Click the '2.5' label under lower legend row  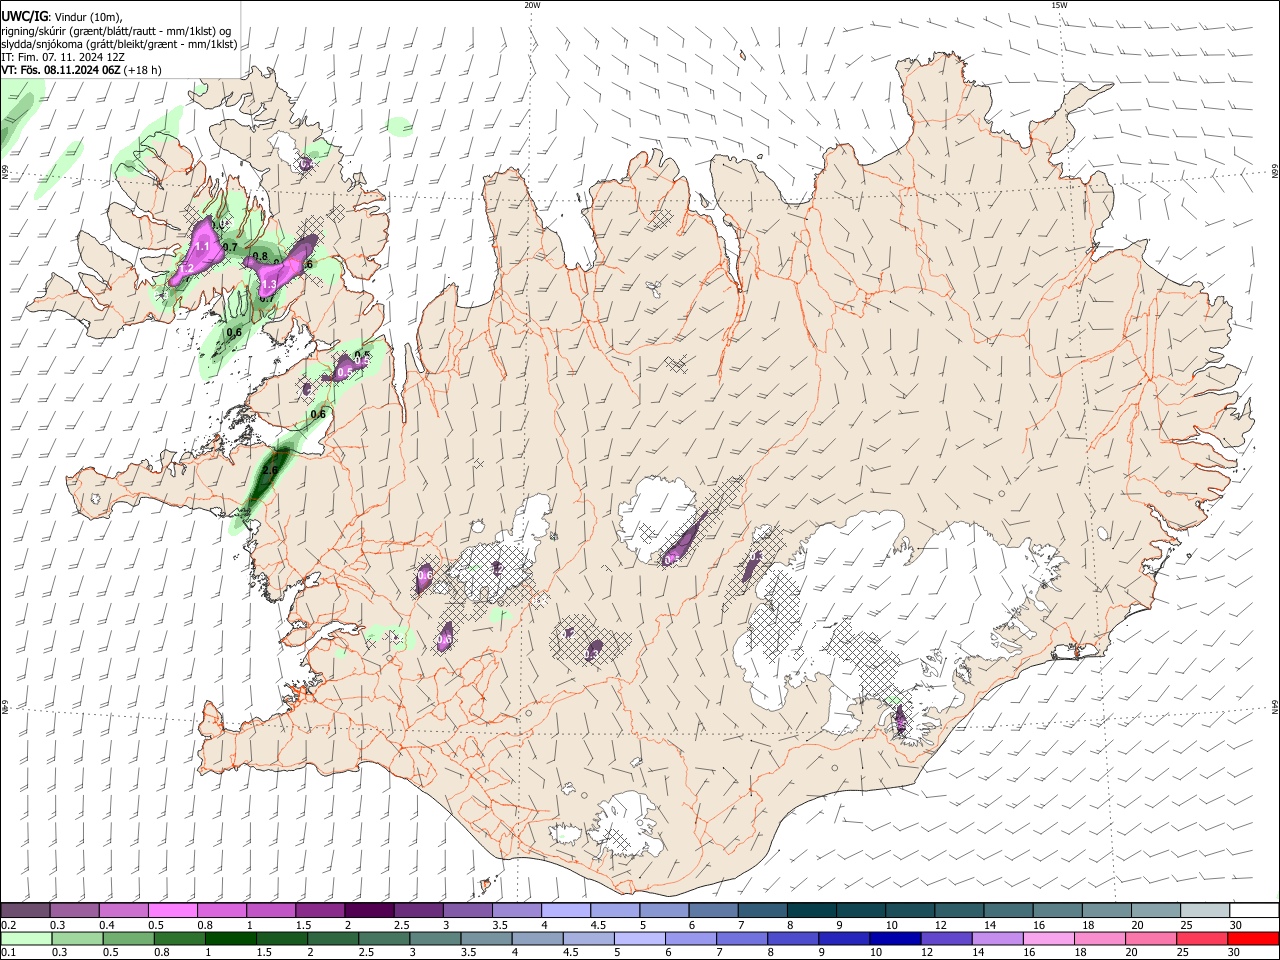pos(366,952)
